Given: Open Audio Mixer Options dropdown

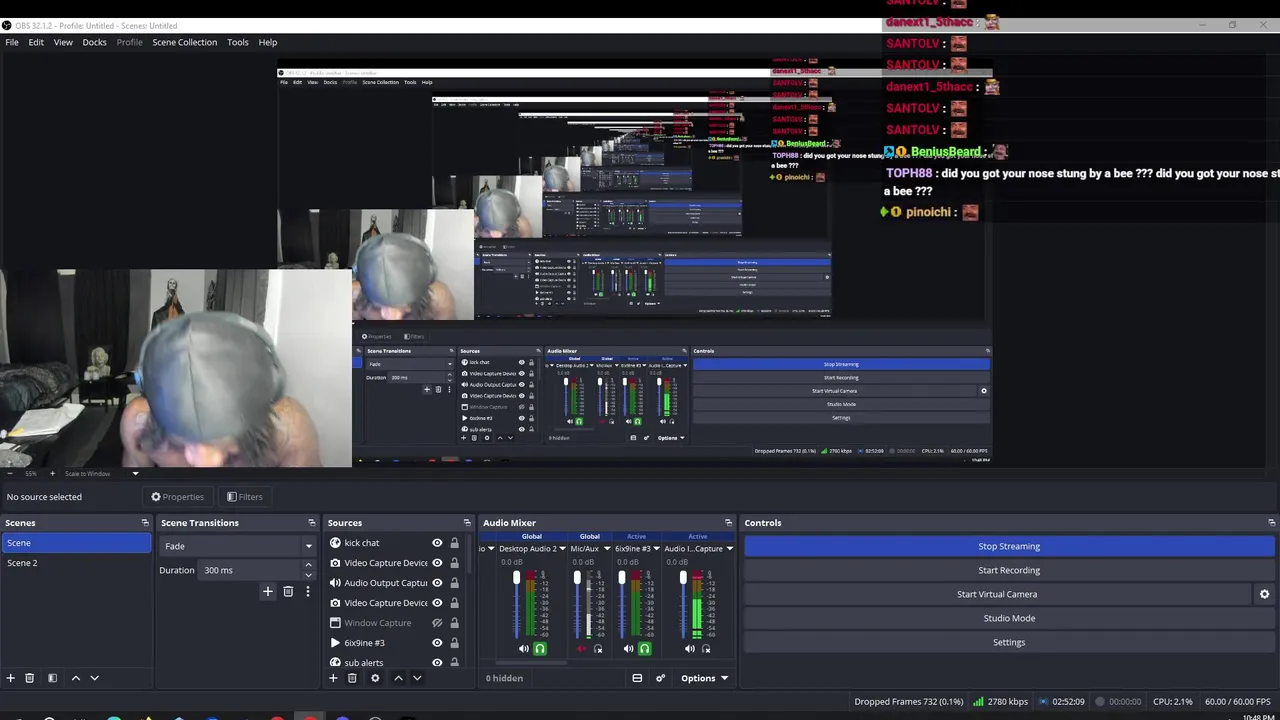Looking at the screenshot, I should pyautogui.click(x=704, y=678).
